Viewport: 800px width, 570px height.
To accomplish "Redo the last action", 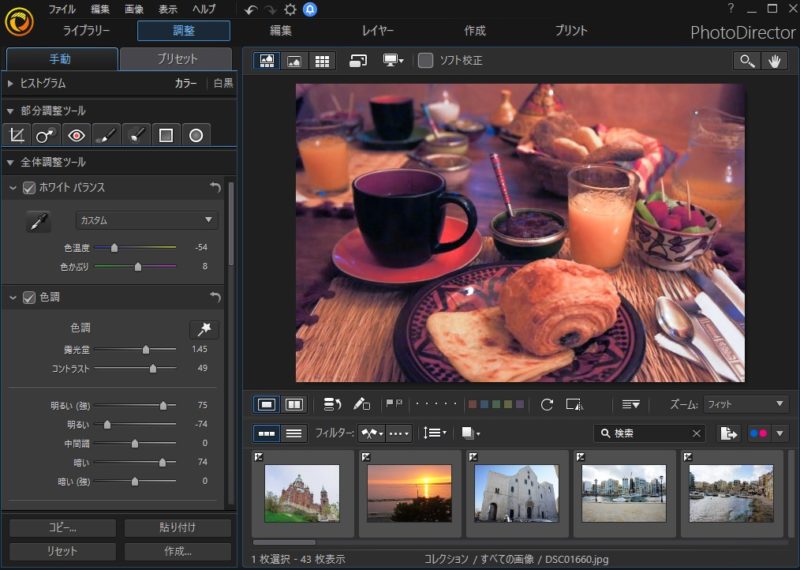I will [x=270, y=10].
